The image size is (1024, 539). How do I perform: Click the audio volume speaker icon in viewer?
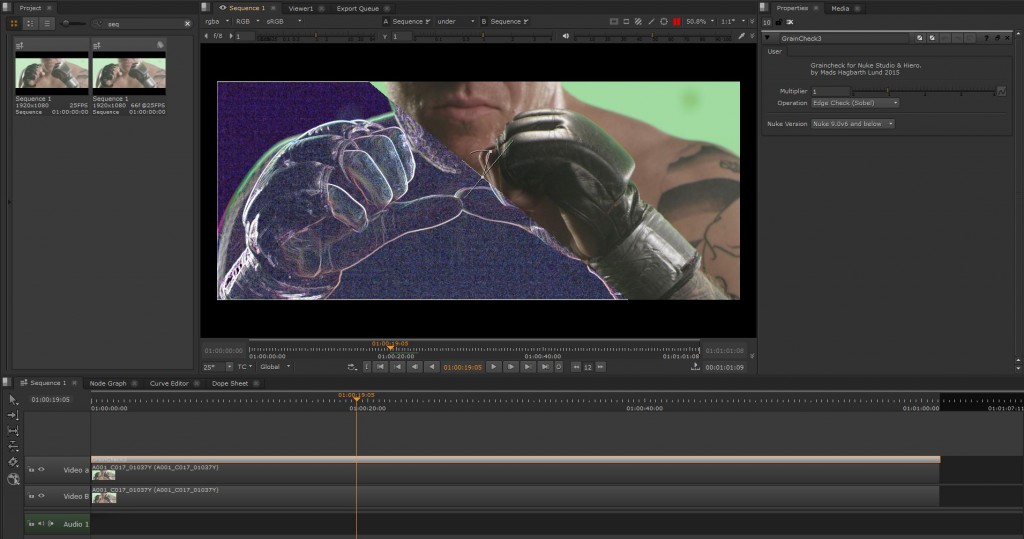click(566, 36)
